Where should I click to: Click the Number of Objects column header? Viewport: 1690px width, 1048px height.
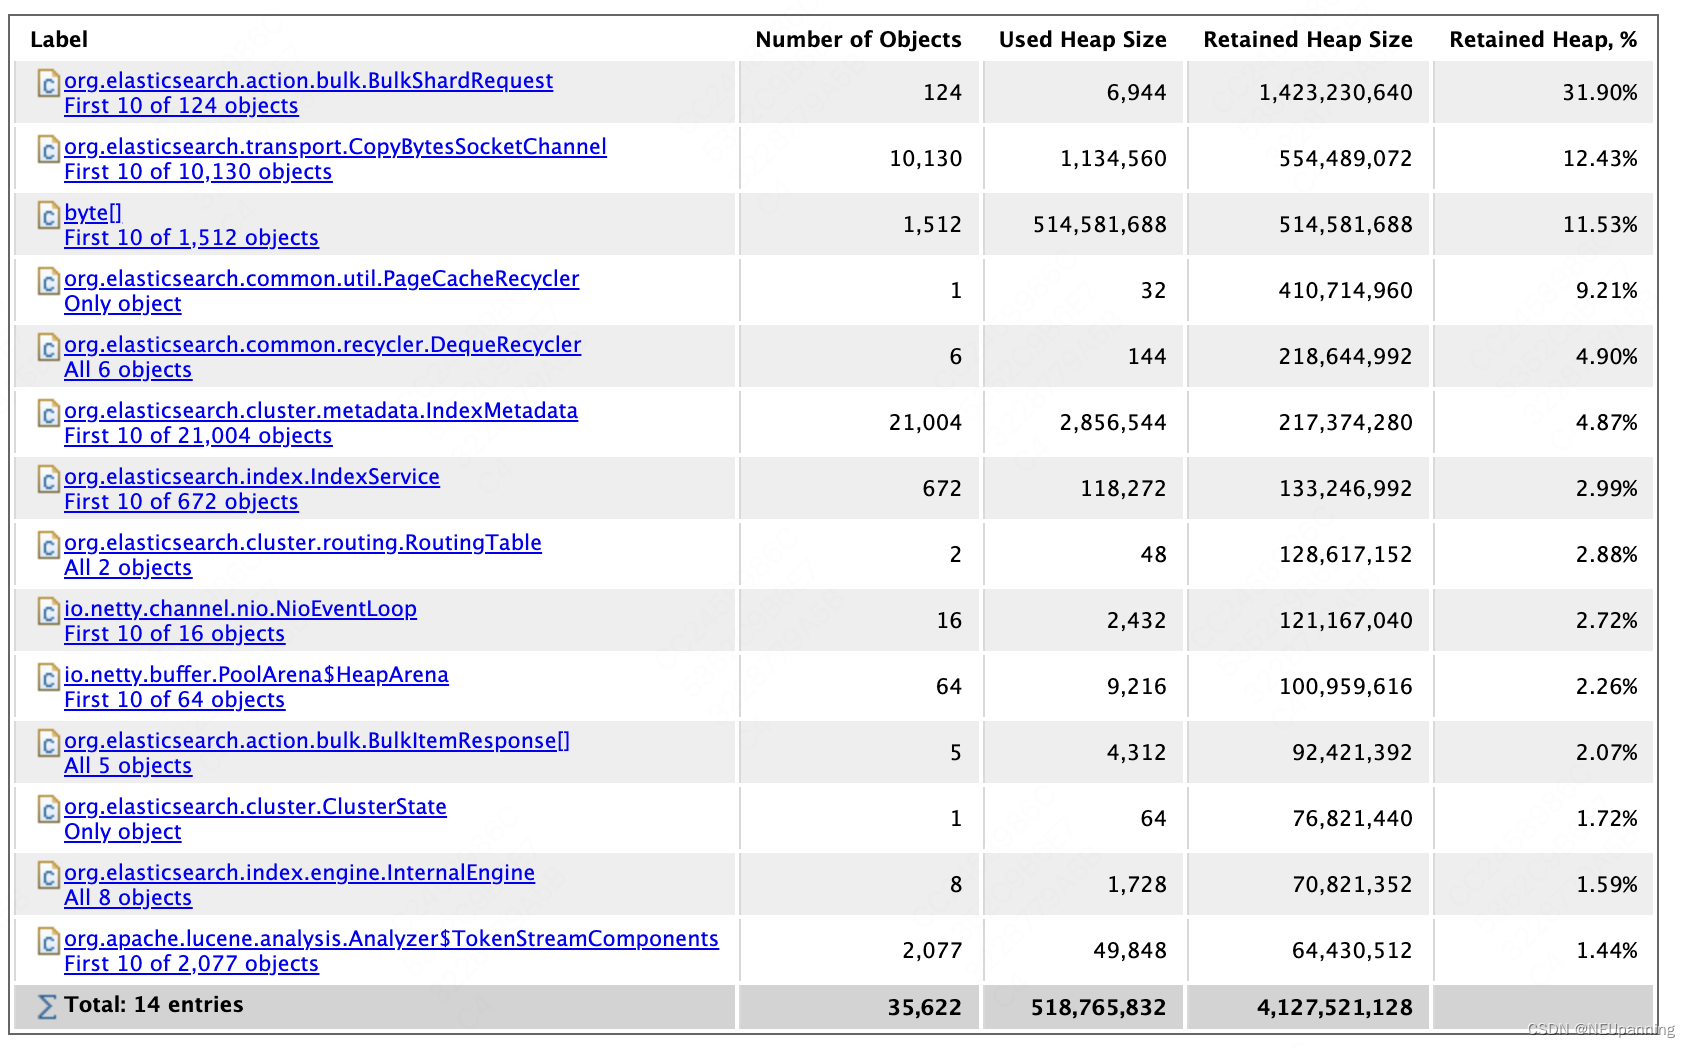[x=858, y=40]
